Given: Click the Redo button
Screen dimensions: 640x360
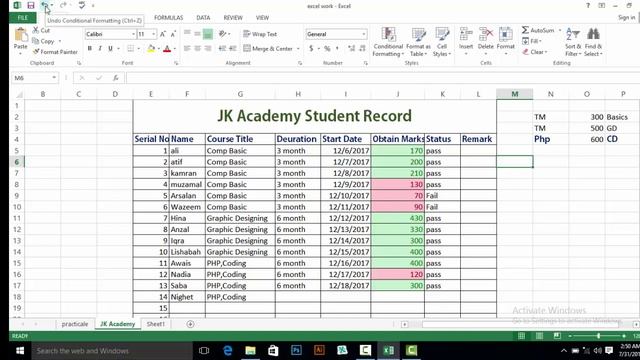Looking at the screenshot, I should [x=63, y=5].
